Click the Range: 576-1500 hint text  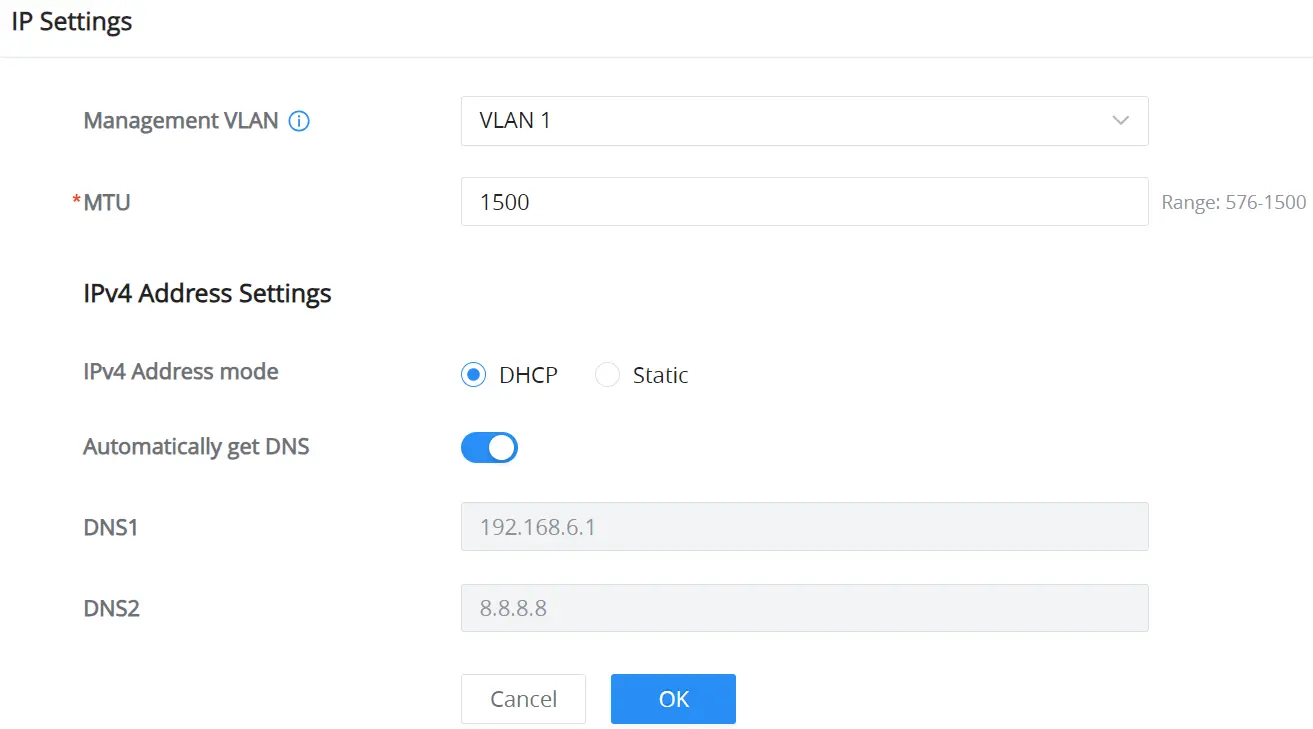coord(1234,202)
